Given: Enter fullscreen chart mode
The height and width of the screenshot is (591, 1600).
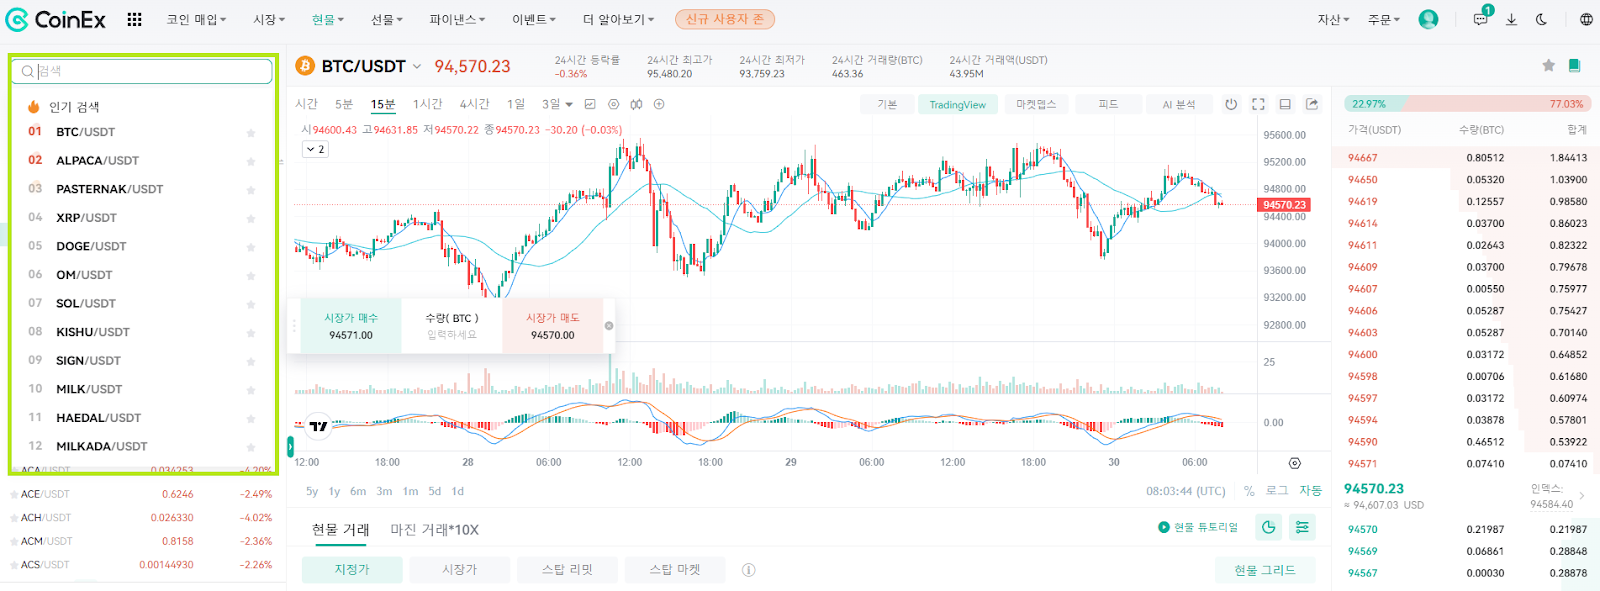Looking at the screenshot, I should (1258, 104).
